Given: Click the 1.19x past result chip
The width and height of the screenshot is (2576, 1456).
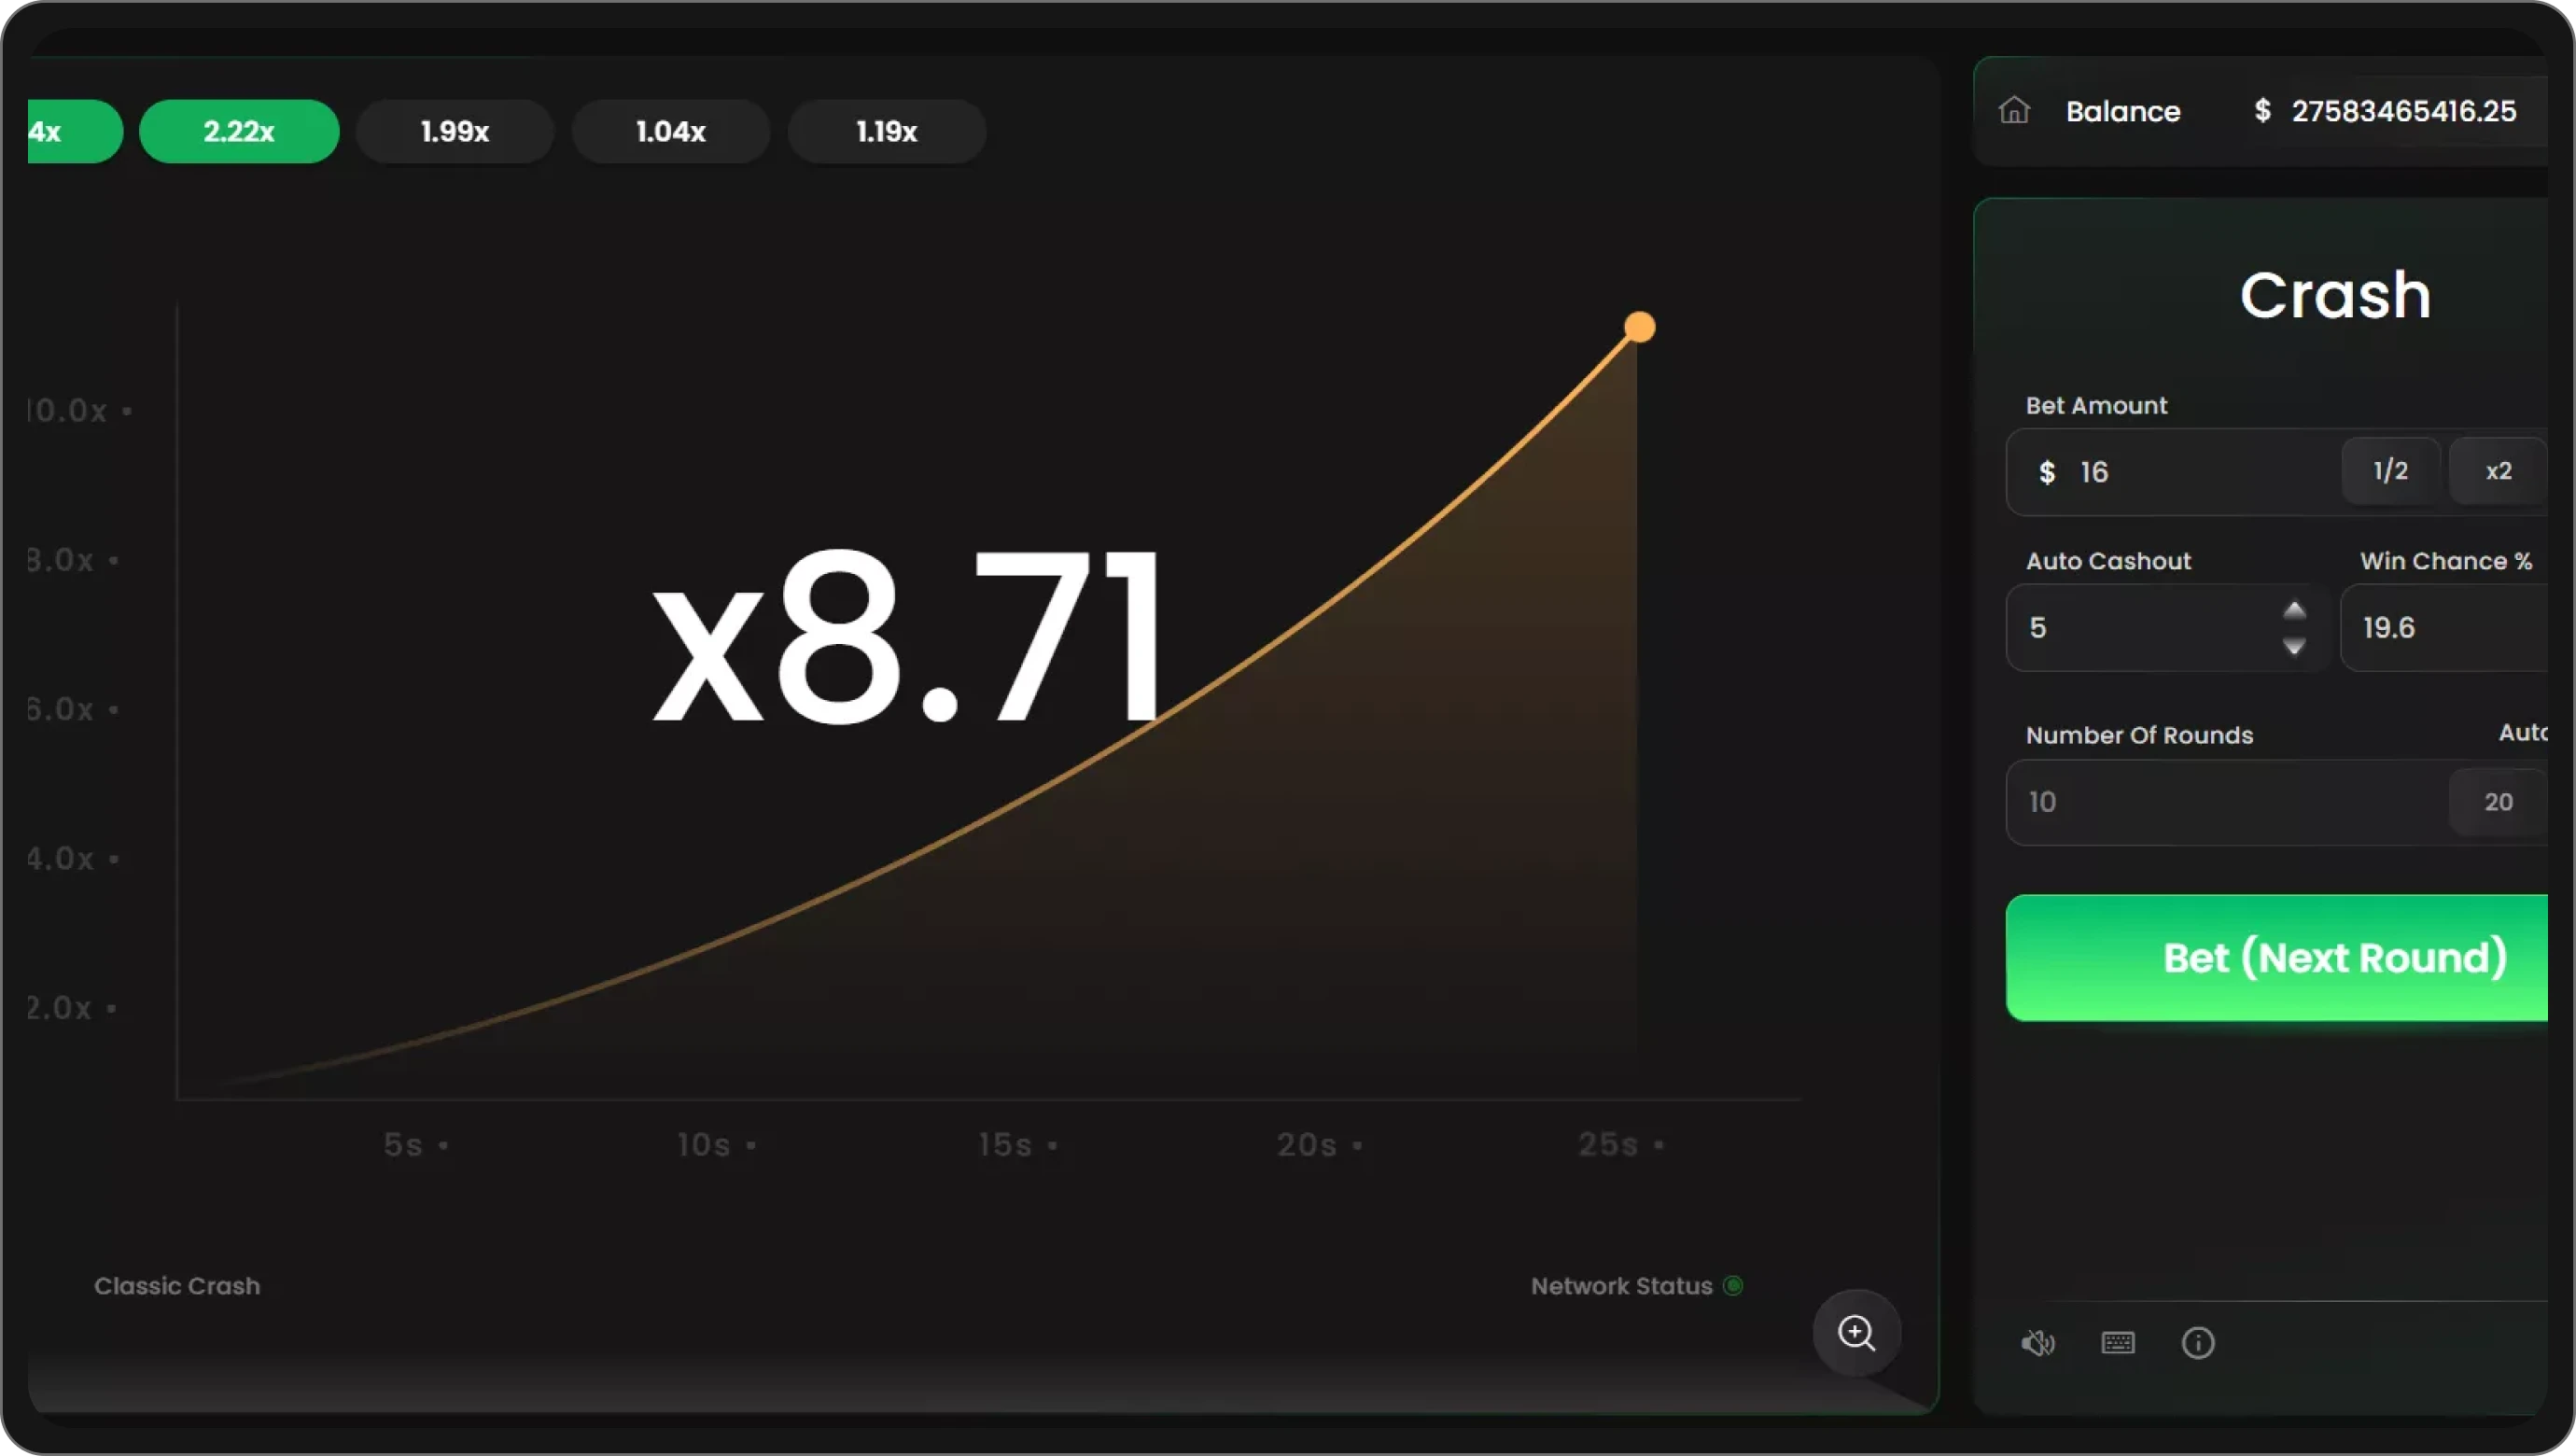Looking at the screenshot, I should click(887, 131).
